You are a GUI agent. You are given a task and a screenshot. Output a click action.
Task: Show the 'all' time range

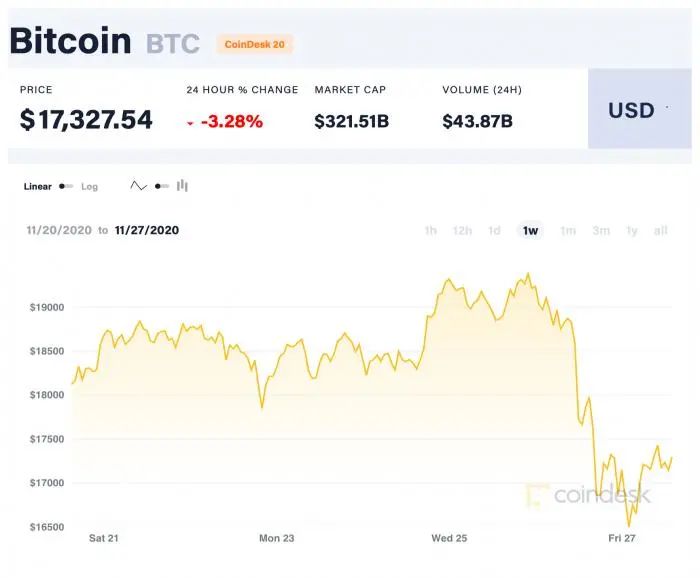660,230
